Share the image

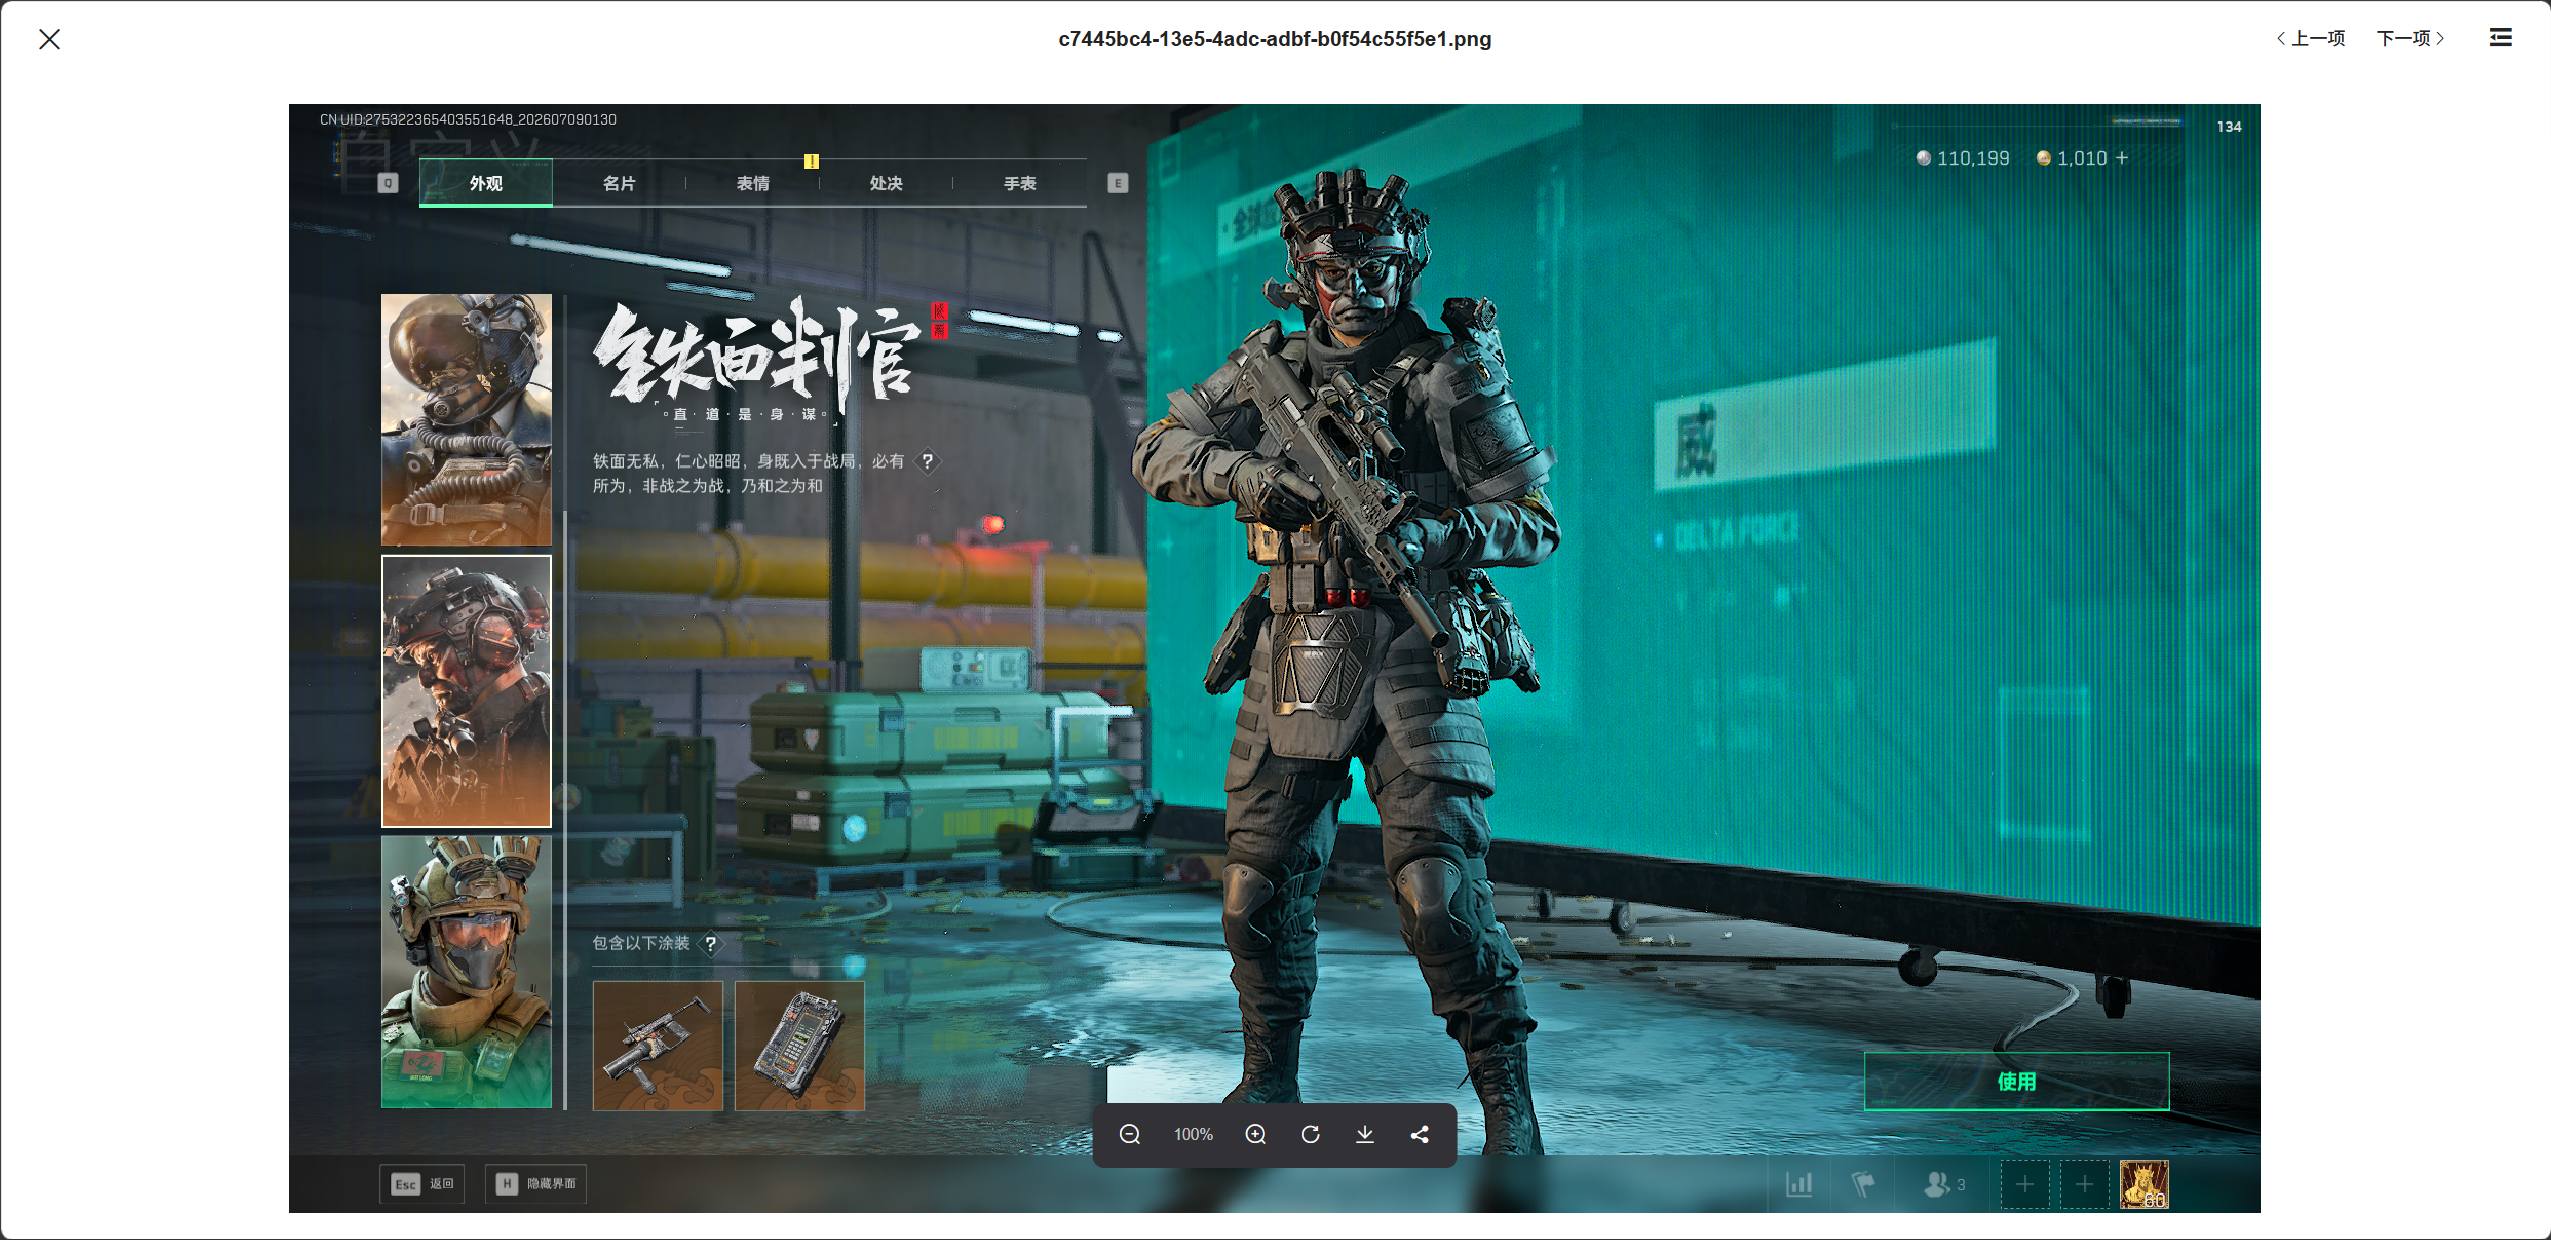(1420, 1134)
